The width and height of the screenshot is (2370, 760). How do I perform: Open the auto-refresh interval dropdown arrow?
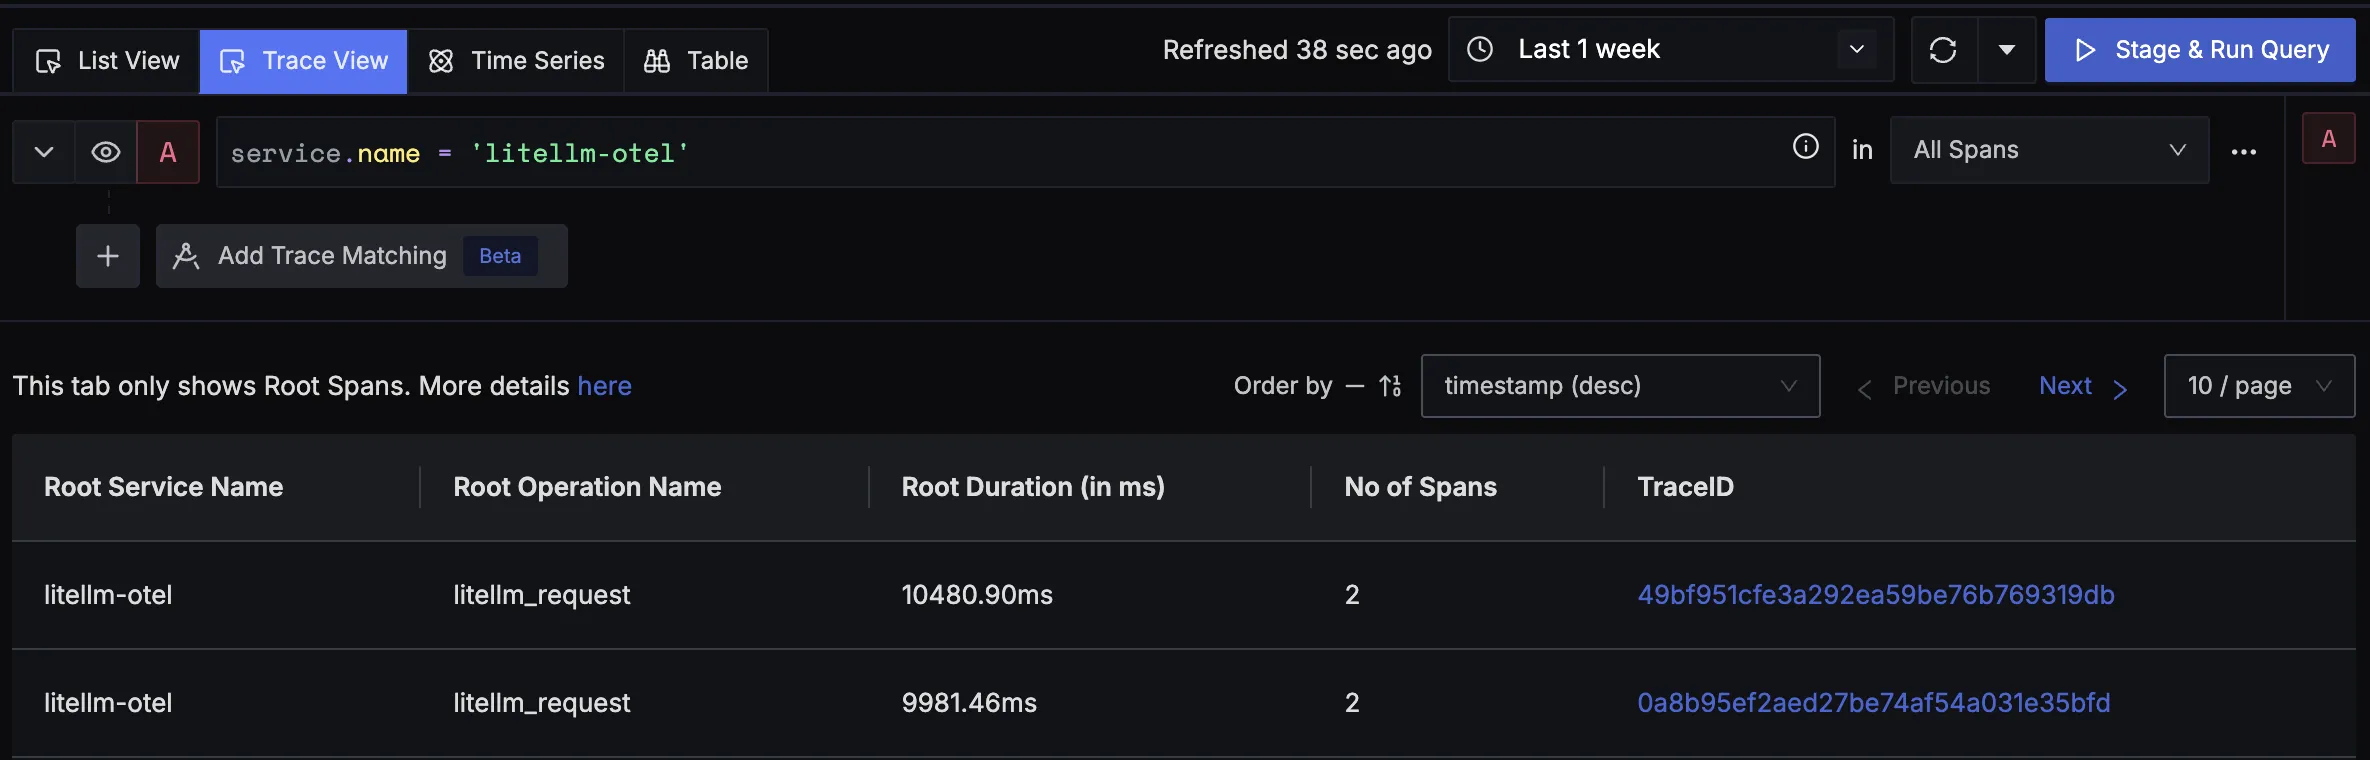(x=2006, y=50)
